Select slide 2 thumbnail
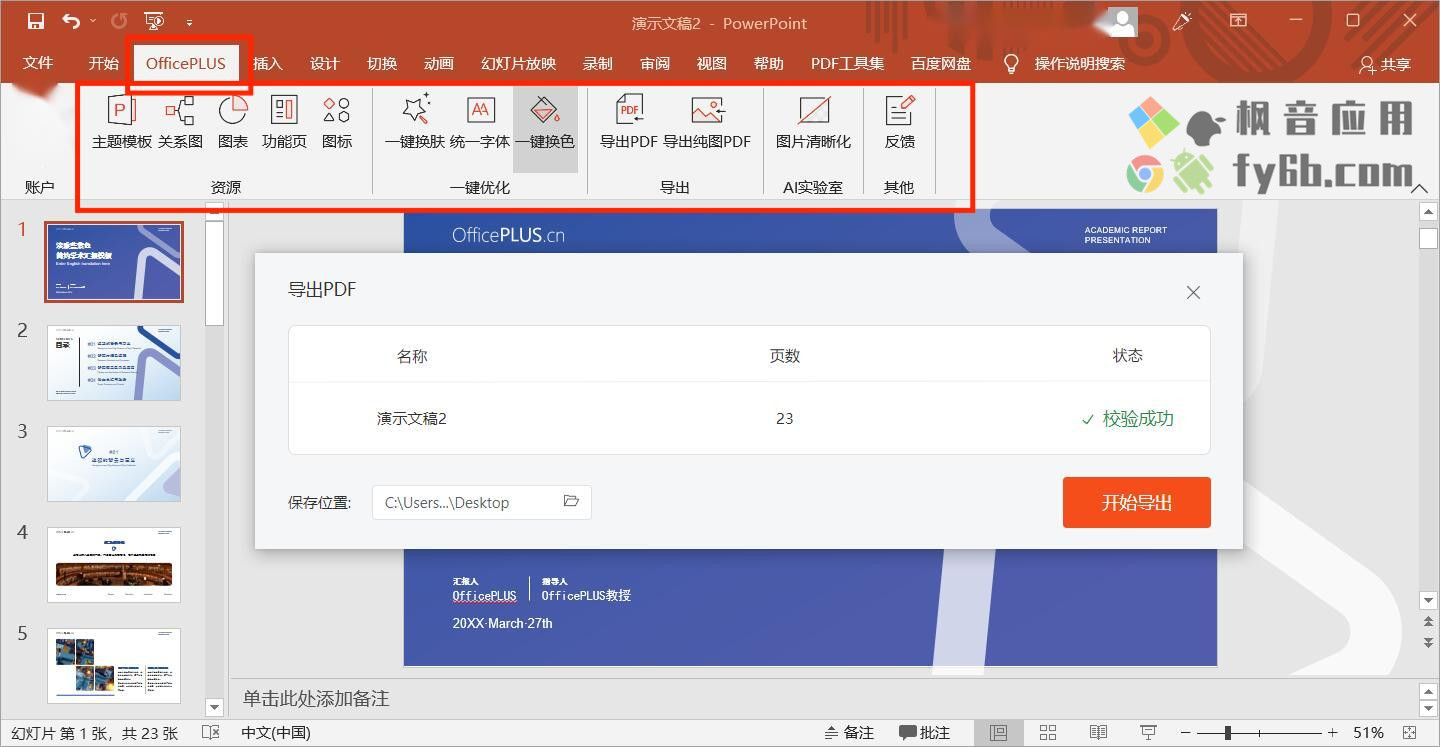This screenshot has height=747, width=1440. tap(114, 362)
